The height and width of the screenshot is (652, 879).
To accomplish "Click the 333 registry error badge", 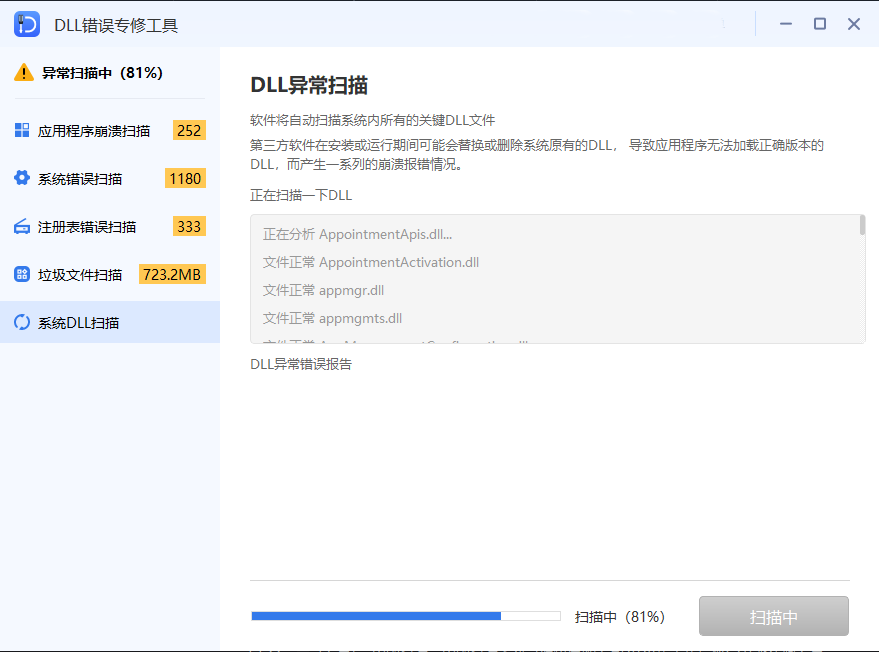I will coord(189,226).
